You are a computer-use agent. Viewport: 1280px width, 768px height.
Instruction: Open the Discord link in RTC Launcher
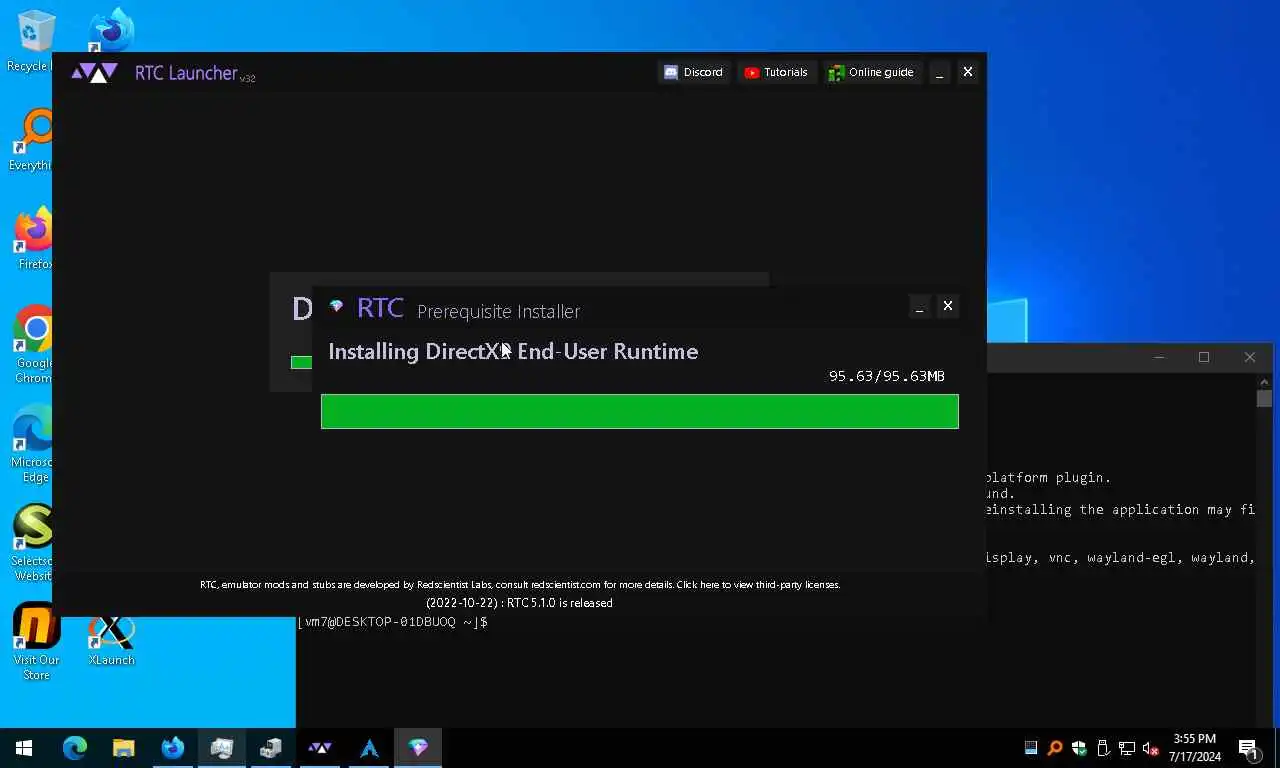tap(693, 72)
